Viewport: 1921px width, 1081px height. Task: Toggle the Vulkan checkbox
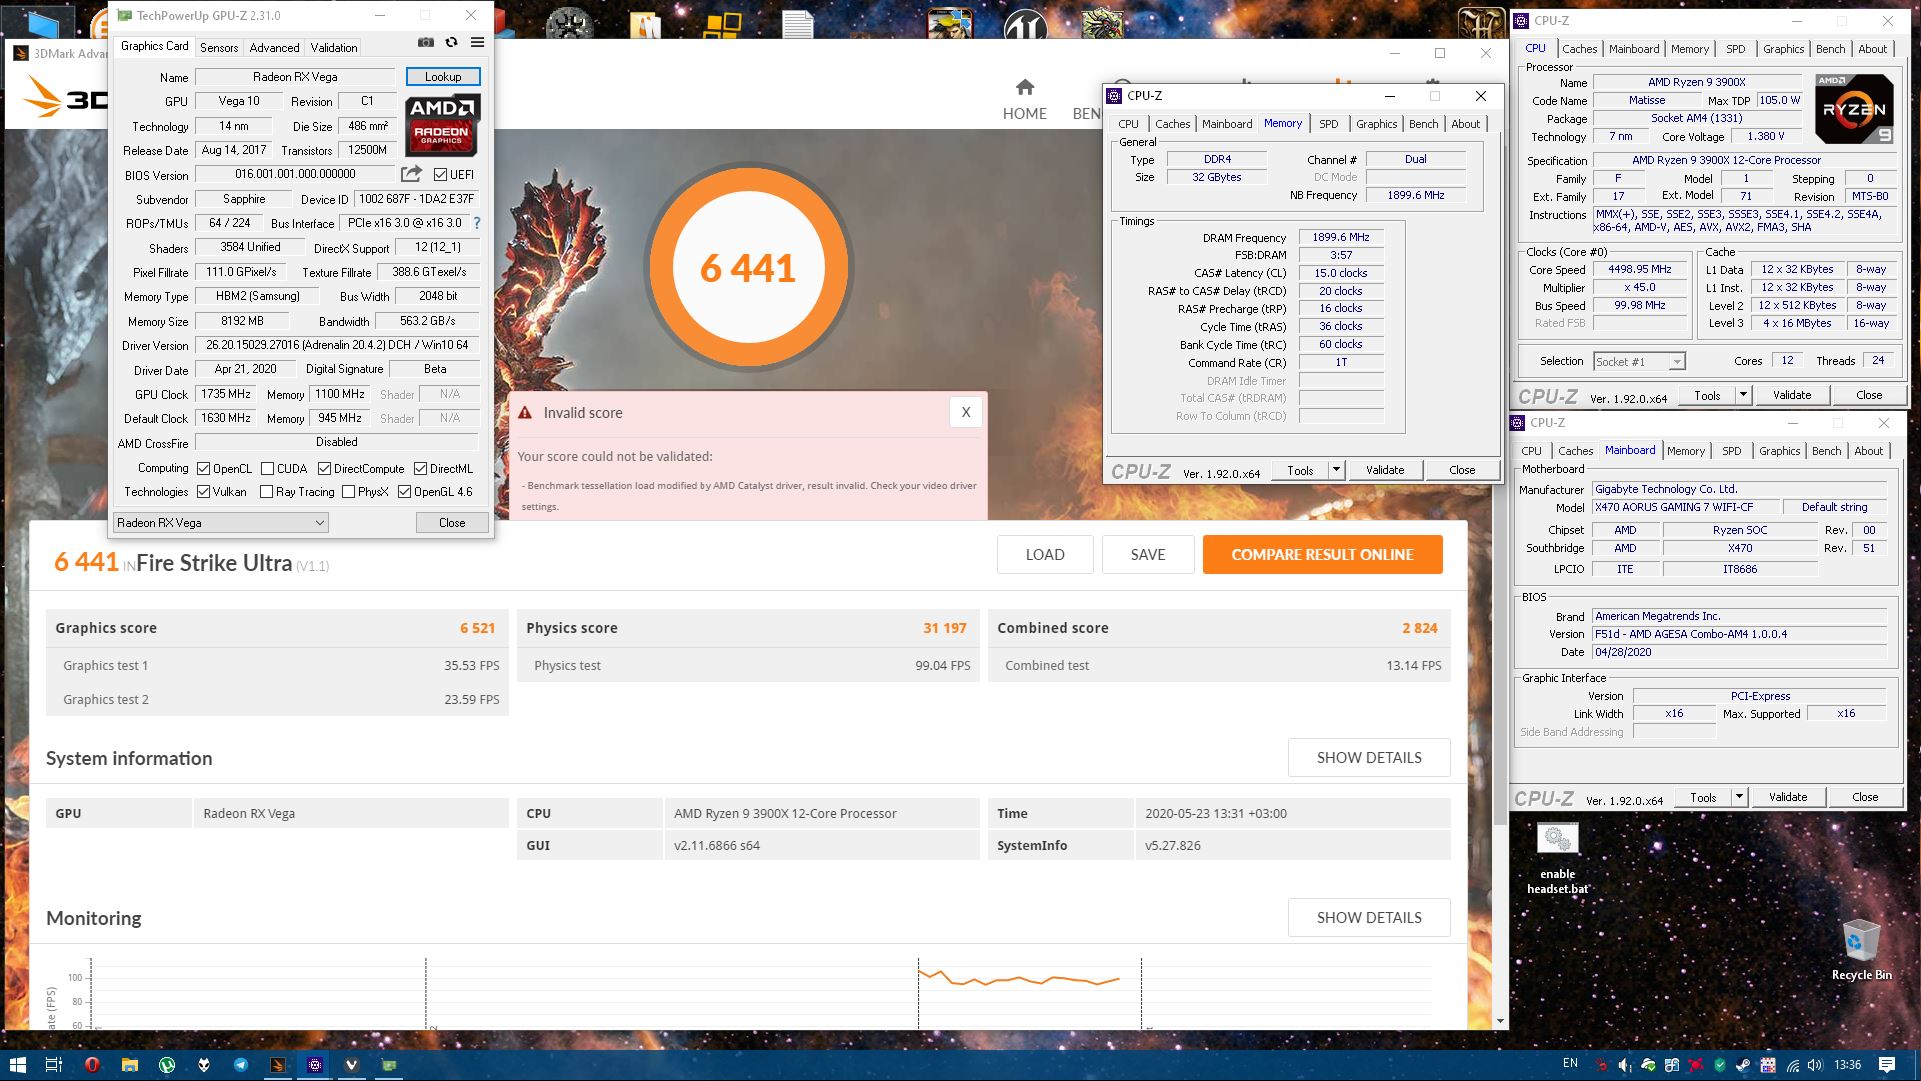tap(203, 491)
